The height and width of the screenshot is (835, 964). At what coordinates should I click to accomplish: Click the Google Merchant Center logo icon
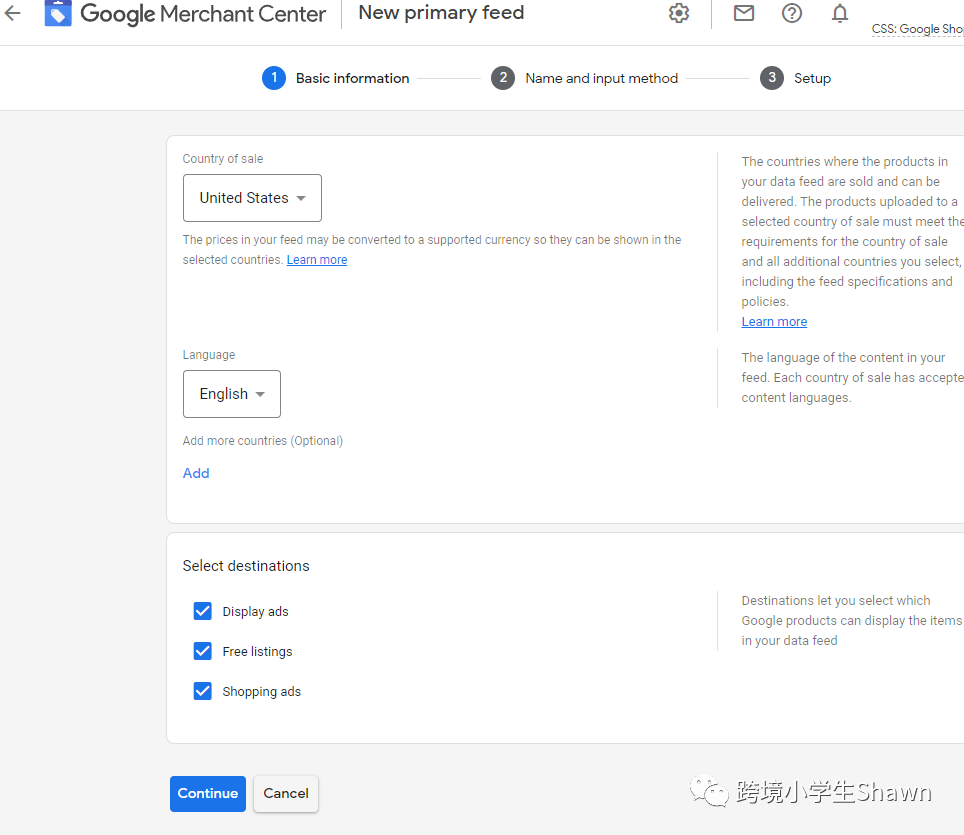pos(58,13)
